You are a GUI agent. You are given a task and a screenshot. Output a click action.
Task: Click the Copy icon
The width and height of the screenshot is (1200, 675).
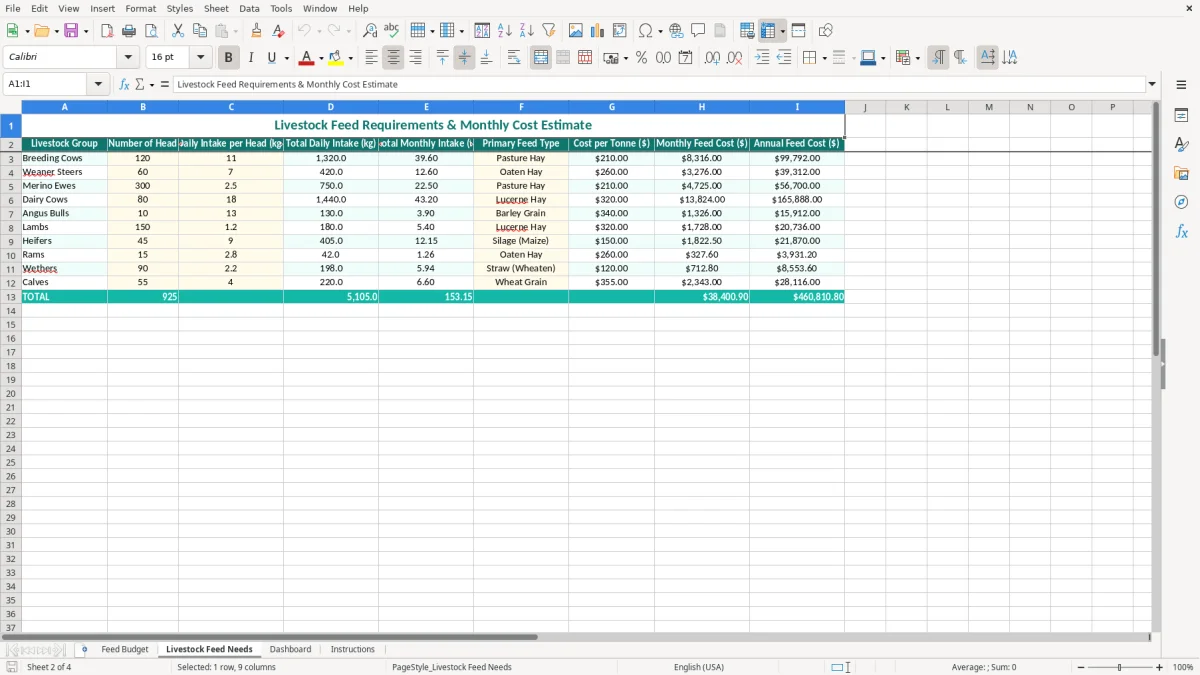point(200,31)
